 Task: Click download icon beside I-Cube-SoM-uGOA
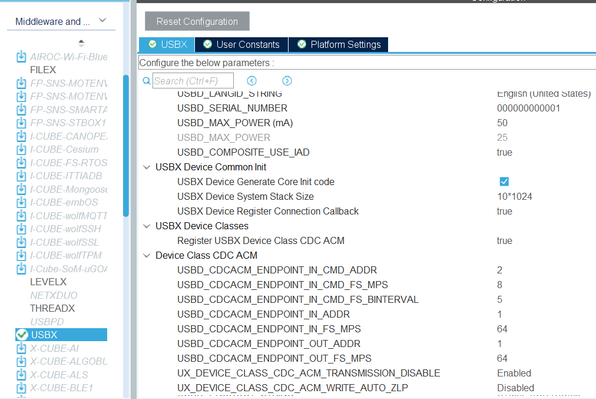pos(21,269)
